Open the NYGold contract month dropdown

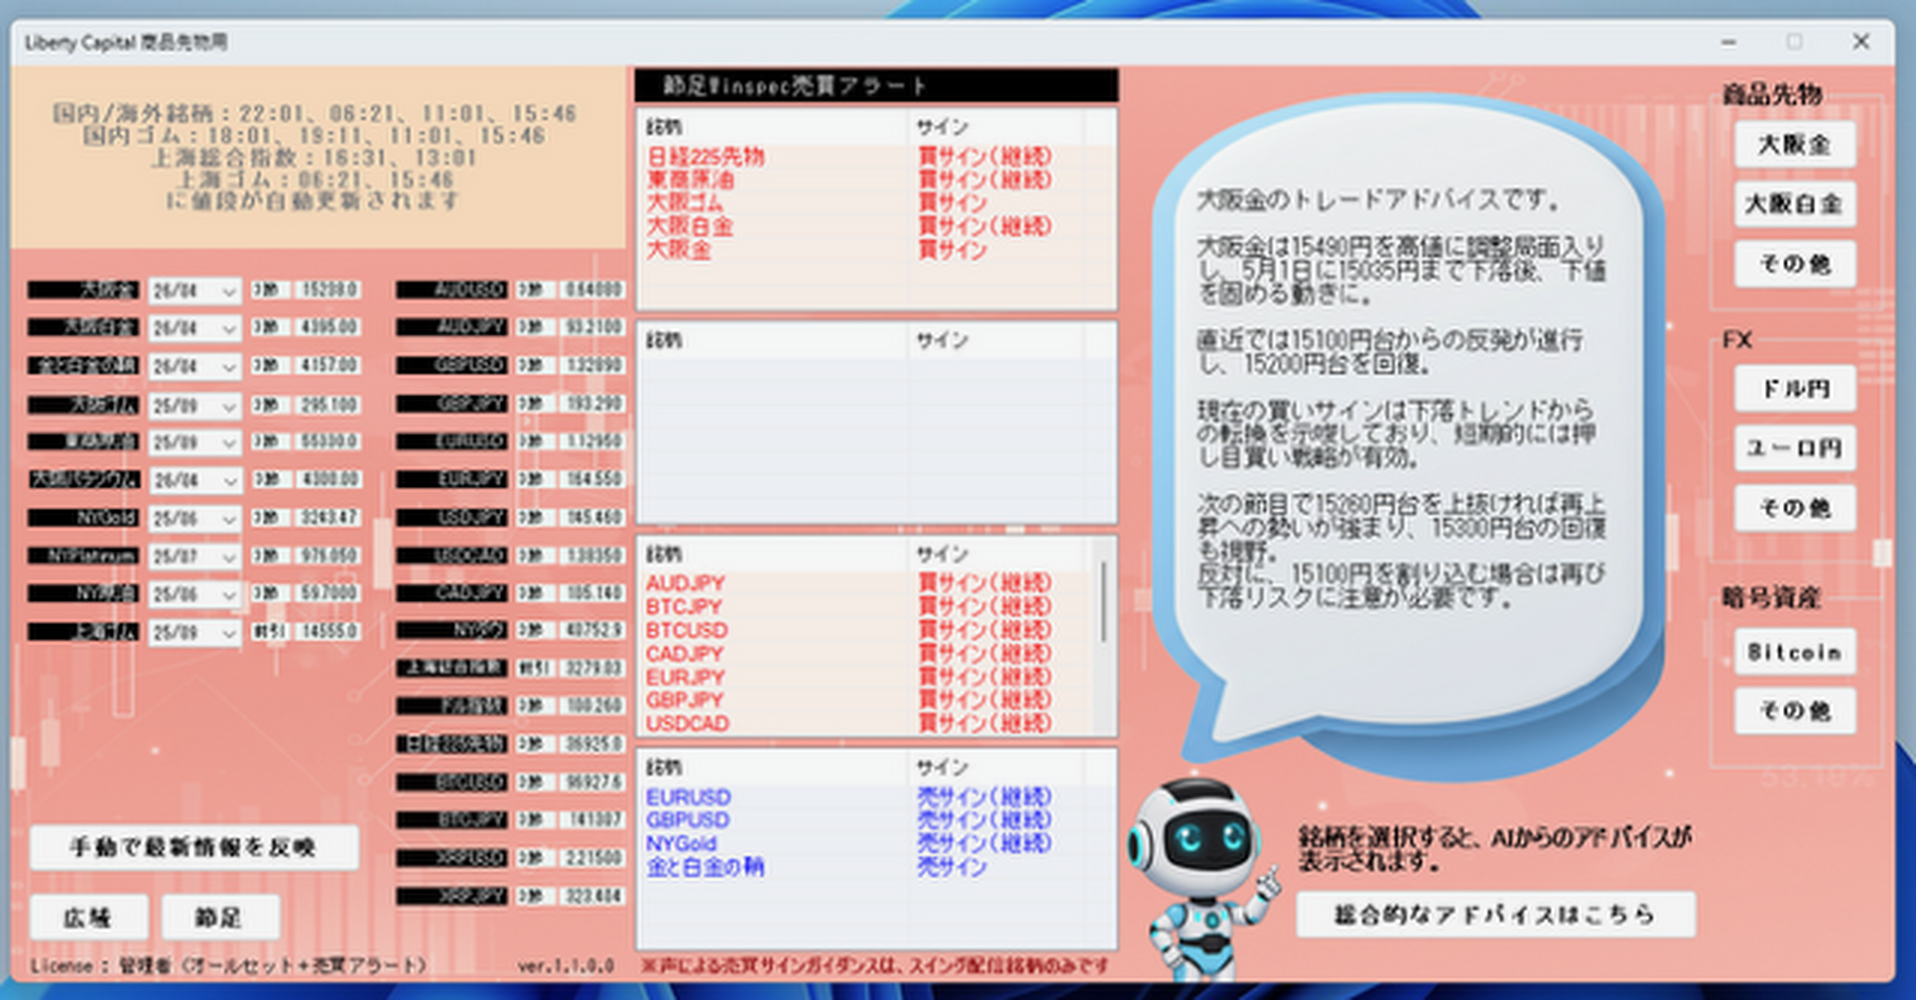(195, 519)
